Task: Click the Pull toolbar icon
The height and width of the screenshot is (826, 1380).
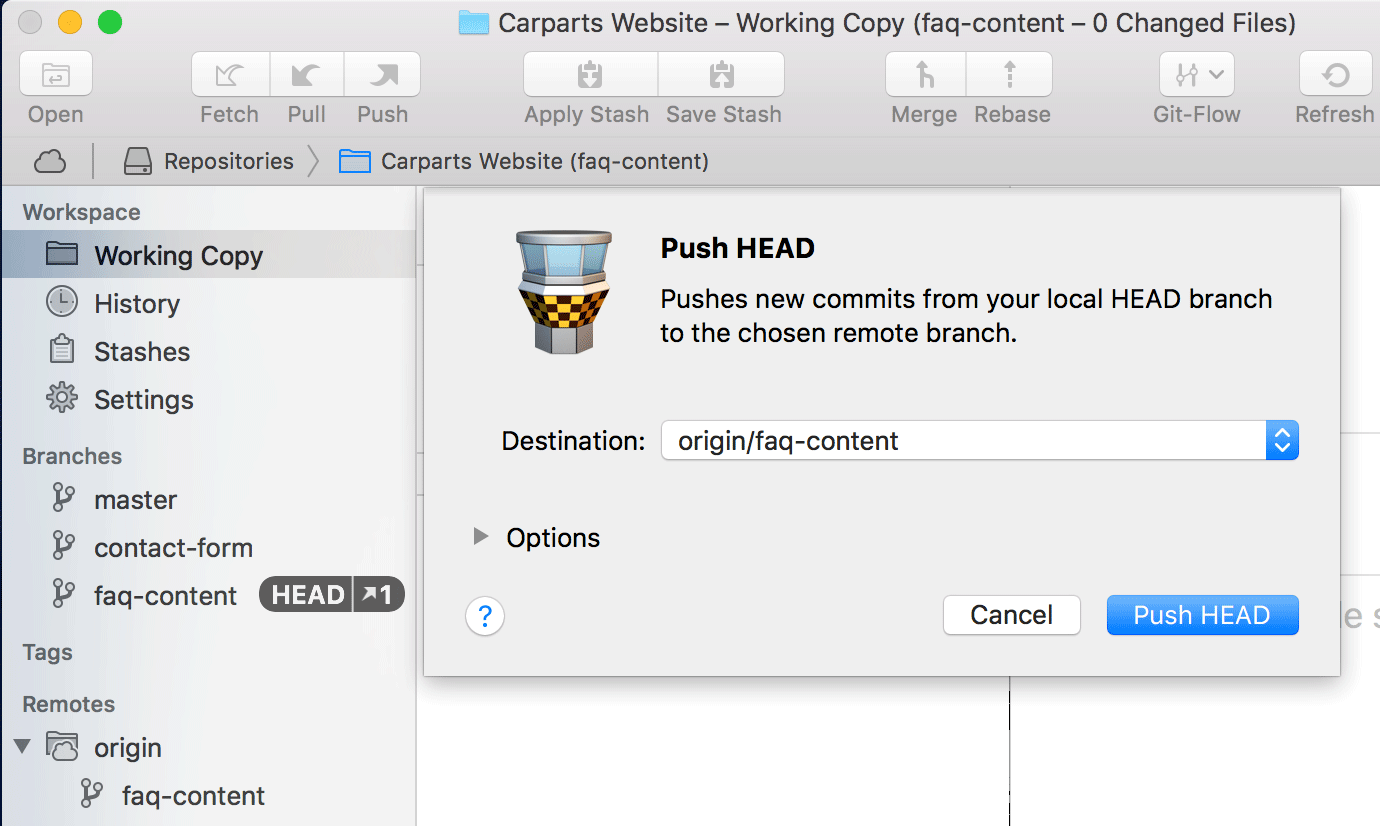Action: tap(306, 75)
